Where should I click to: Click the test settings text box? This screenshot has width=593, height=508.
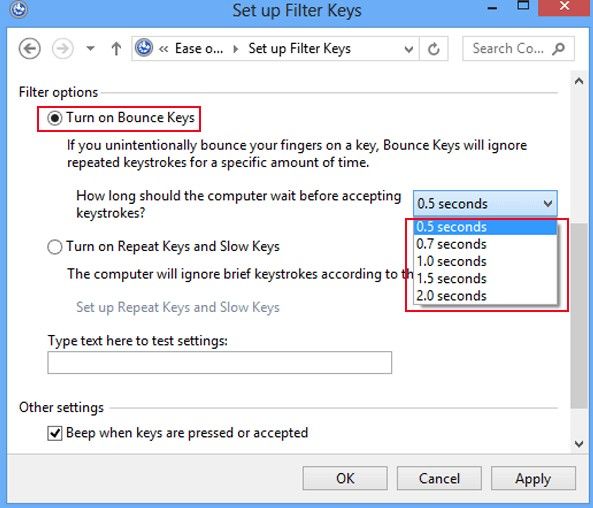(x=220, y=362)
